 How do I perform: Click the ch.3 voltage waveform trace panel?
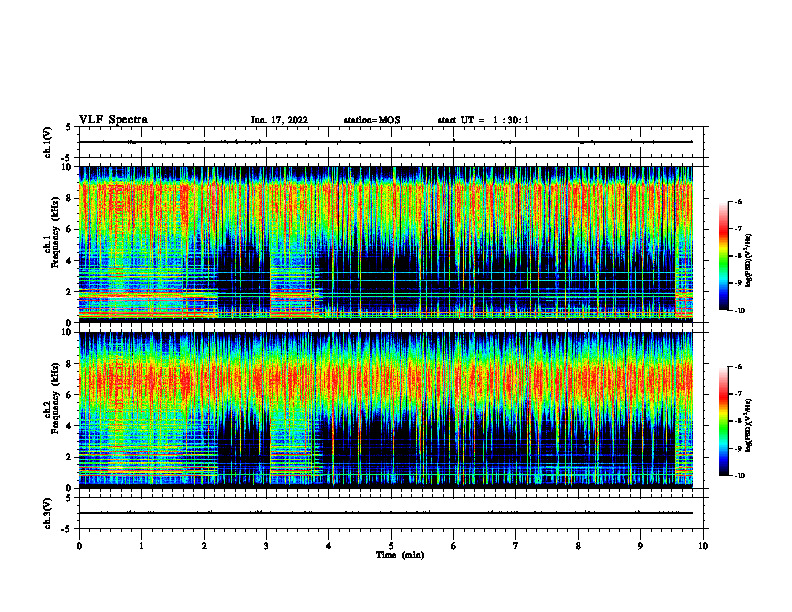(391, 513)
